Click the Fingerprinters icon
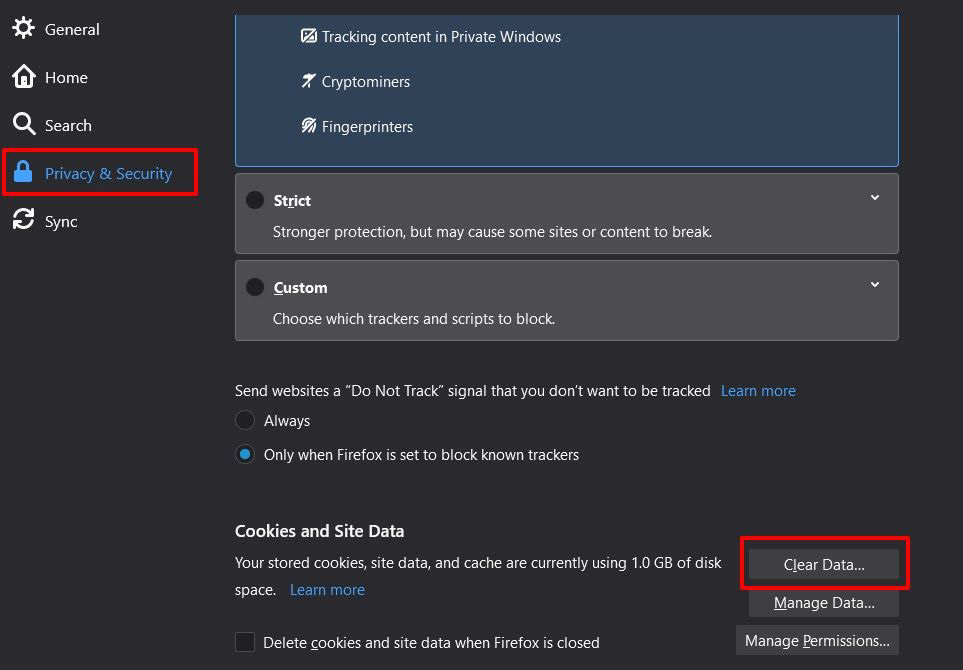Image resolution: width=963 pixels, height=670 pixels. 308,126
